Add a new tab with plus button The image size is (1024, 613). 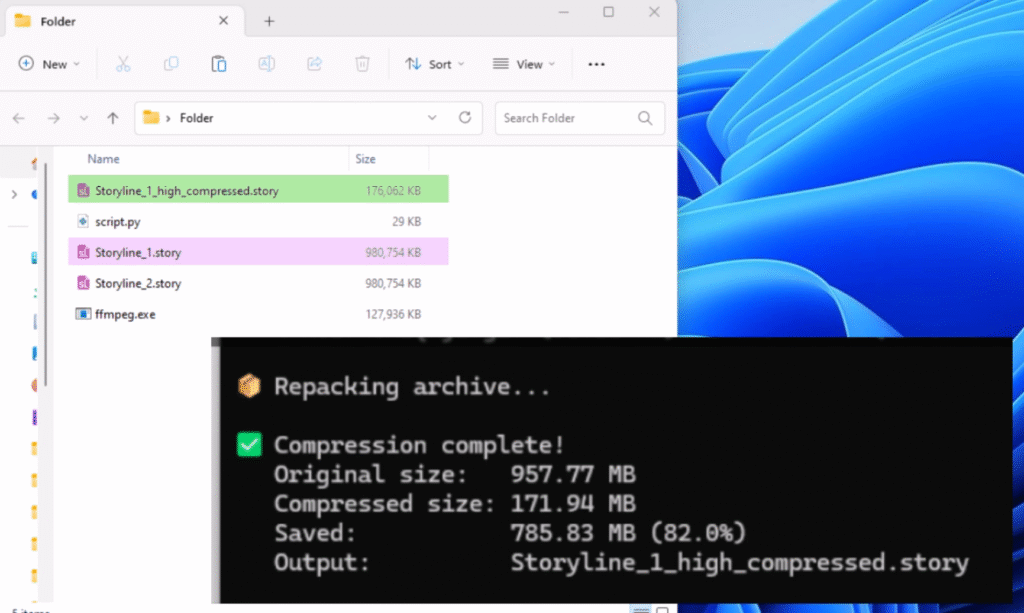click(269, 21)
